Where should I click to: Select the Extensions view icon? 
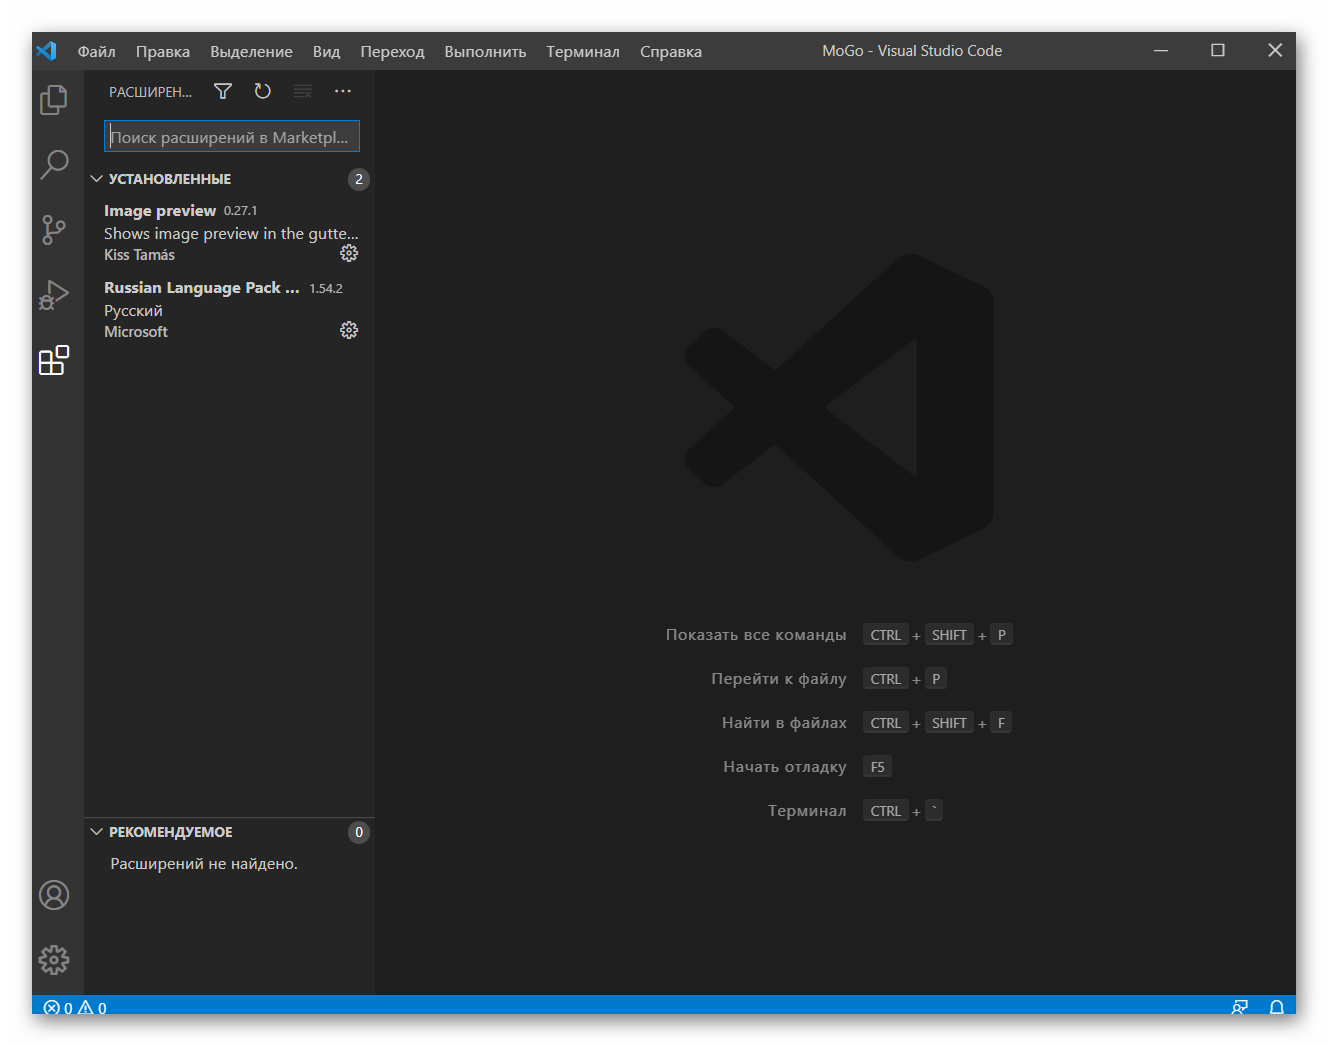click(54, 360)
